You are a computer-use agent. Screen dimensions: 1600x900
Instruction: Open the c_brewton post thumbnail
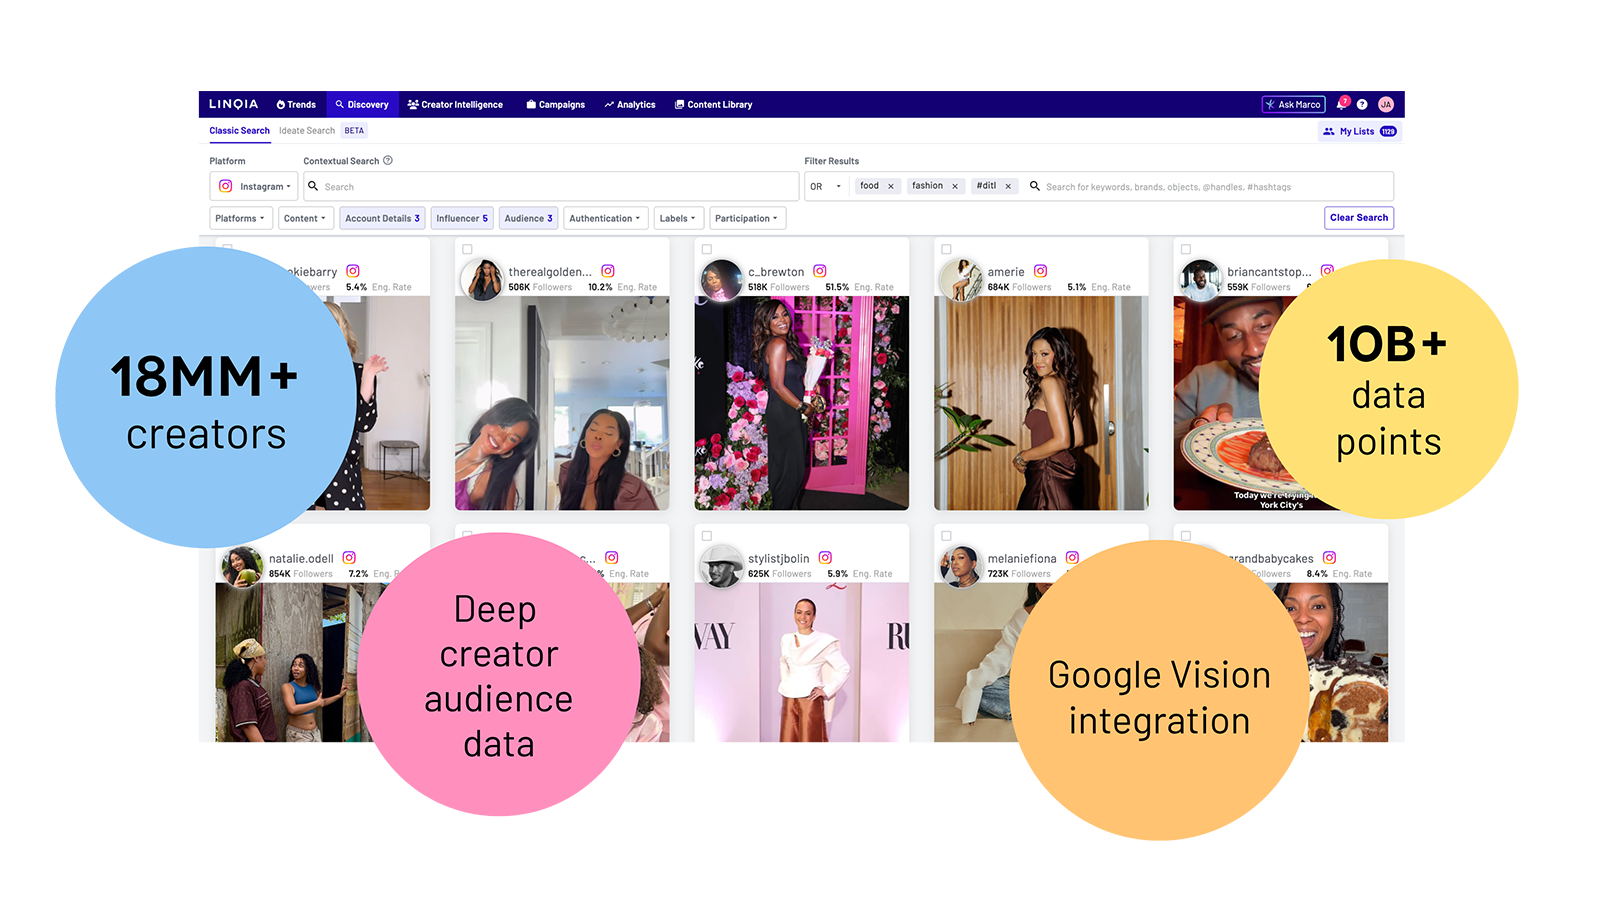802,403
